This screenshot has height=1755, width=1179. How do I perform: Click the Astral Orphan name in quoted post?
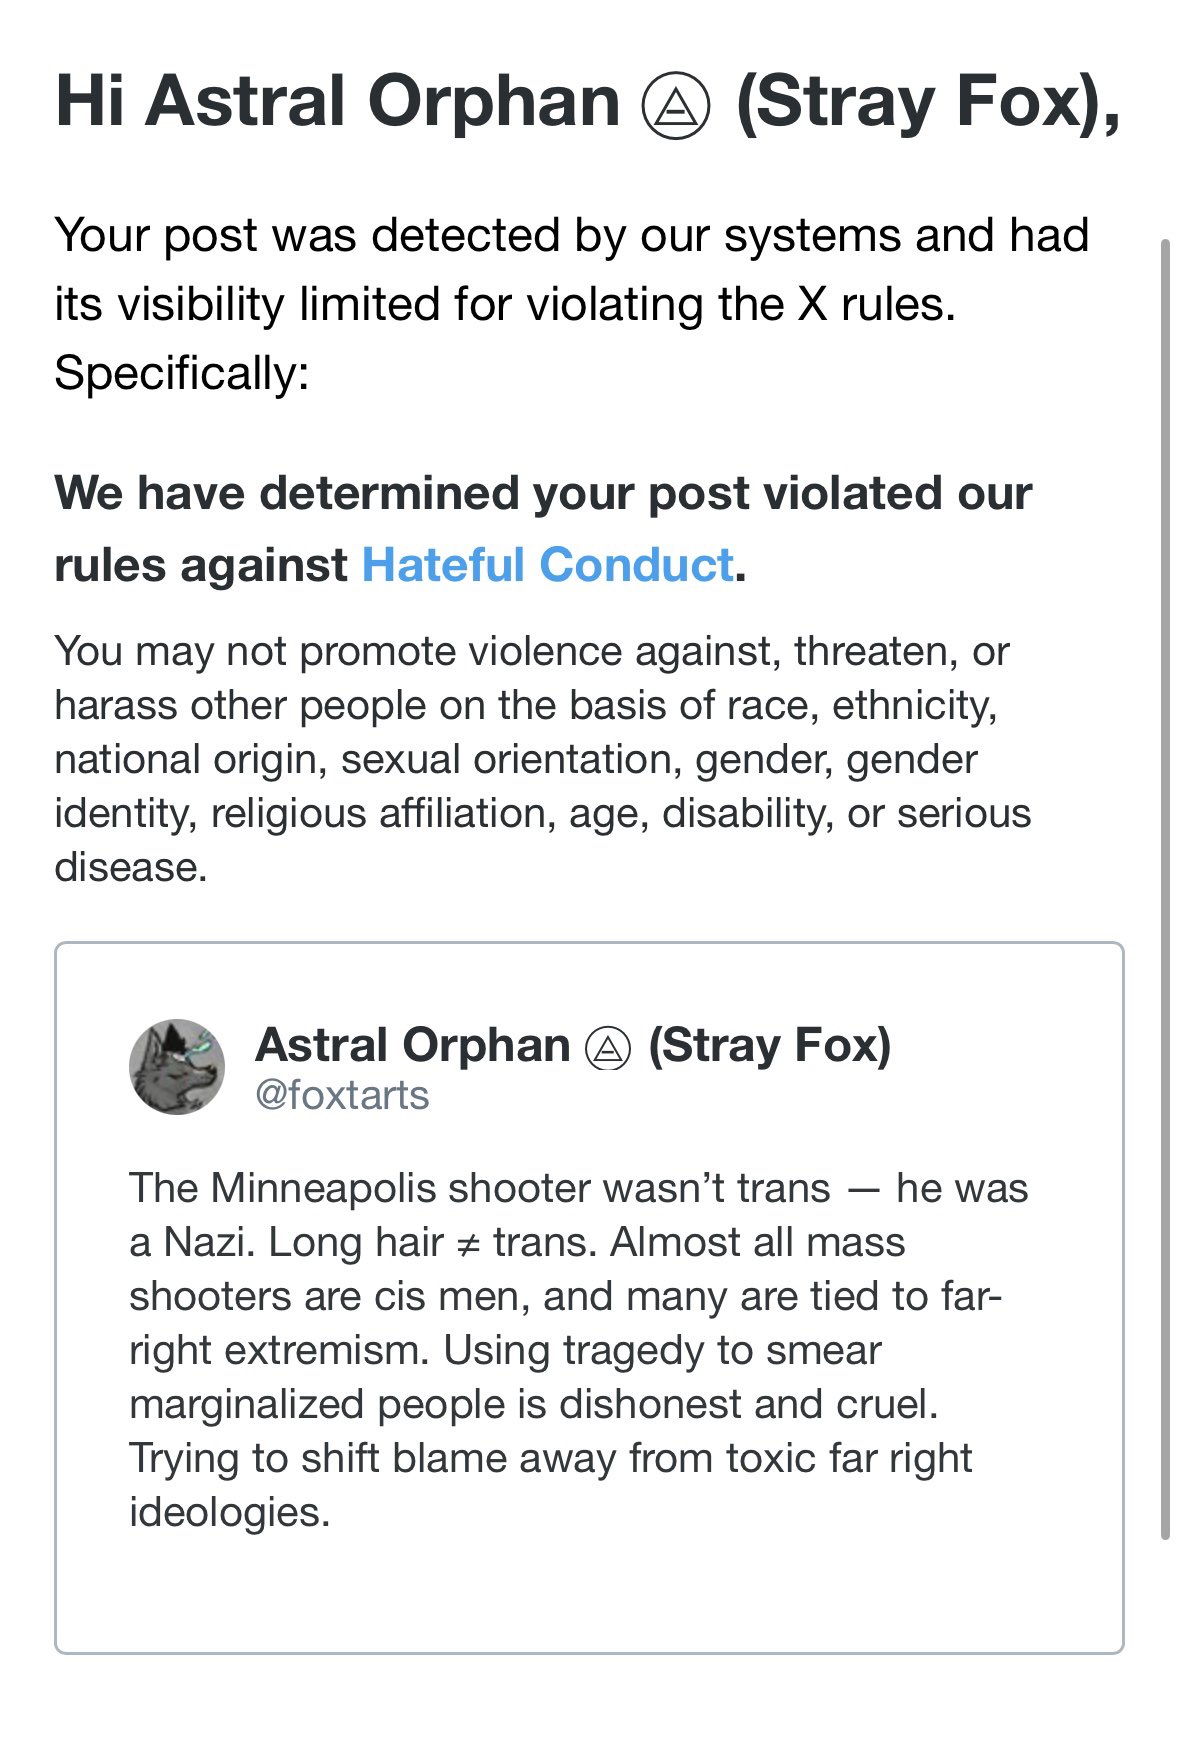tap(412, 1045)
